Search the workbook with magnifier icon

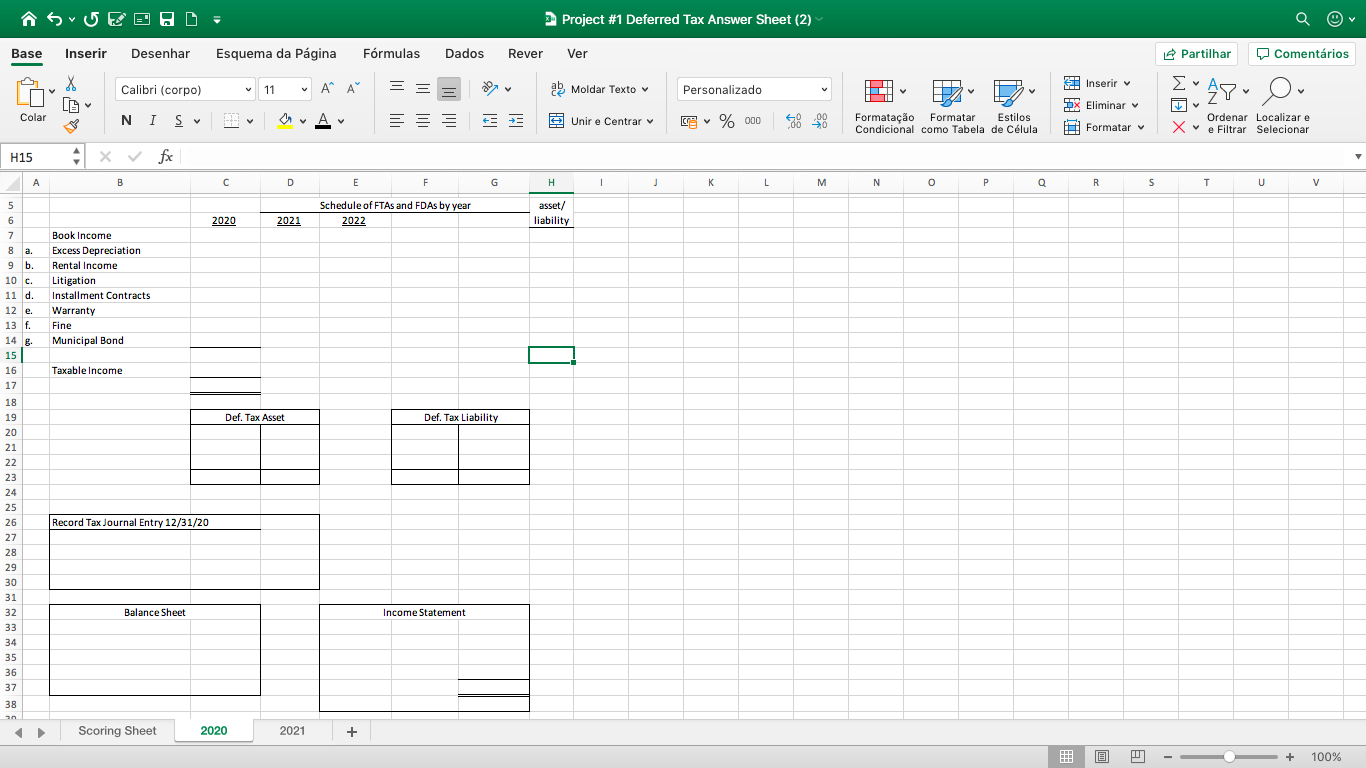pos(1303,19)
